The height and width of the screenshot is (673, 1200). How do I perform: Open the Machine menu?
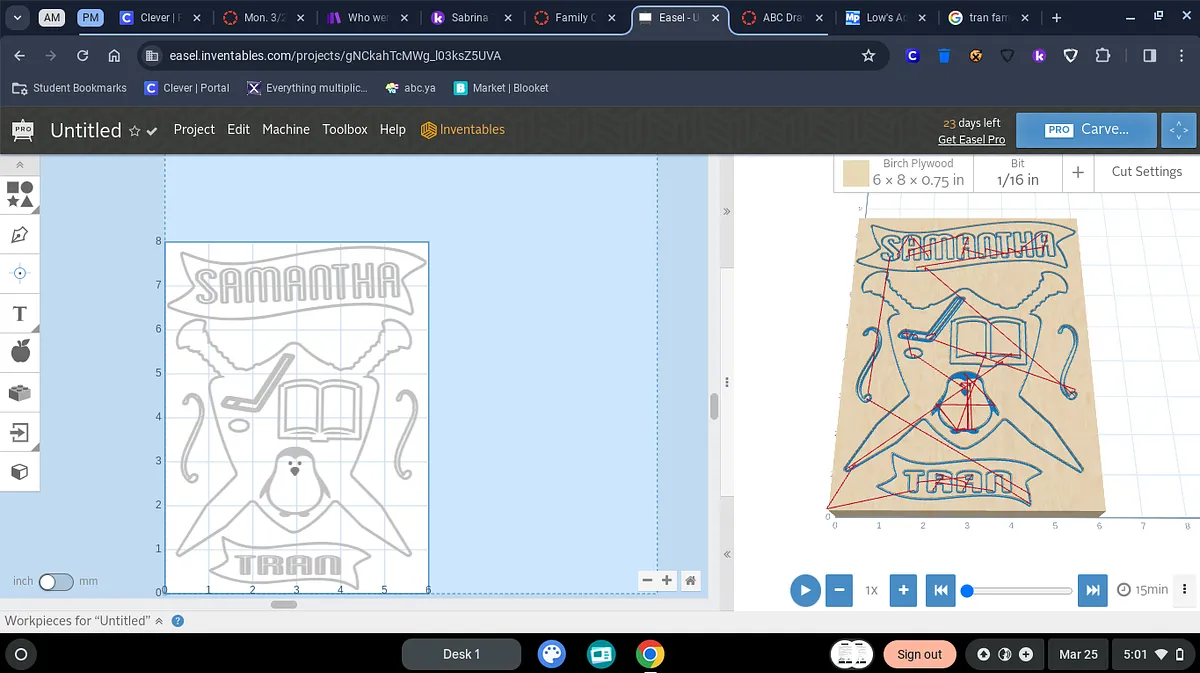pyautogui.click(x=286, y=129)
